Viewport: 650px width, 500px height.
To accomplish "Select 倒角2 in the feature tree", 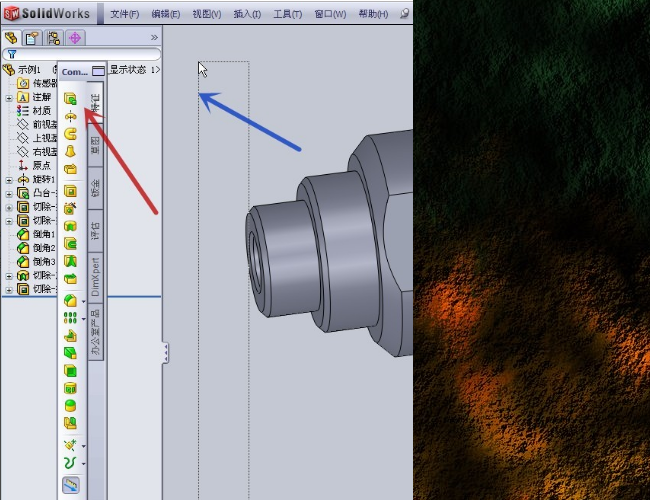I will click(36, 248).
